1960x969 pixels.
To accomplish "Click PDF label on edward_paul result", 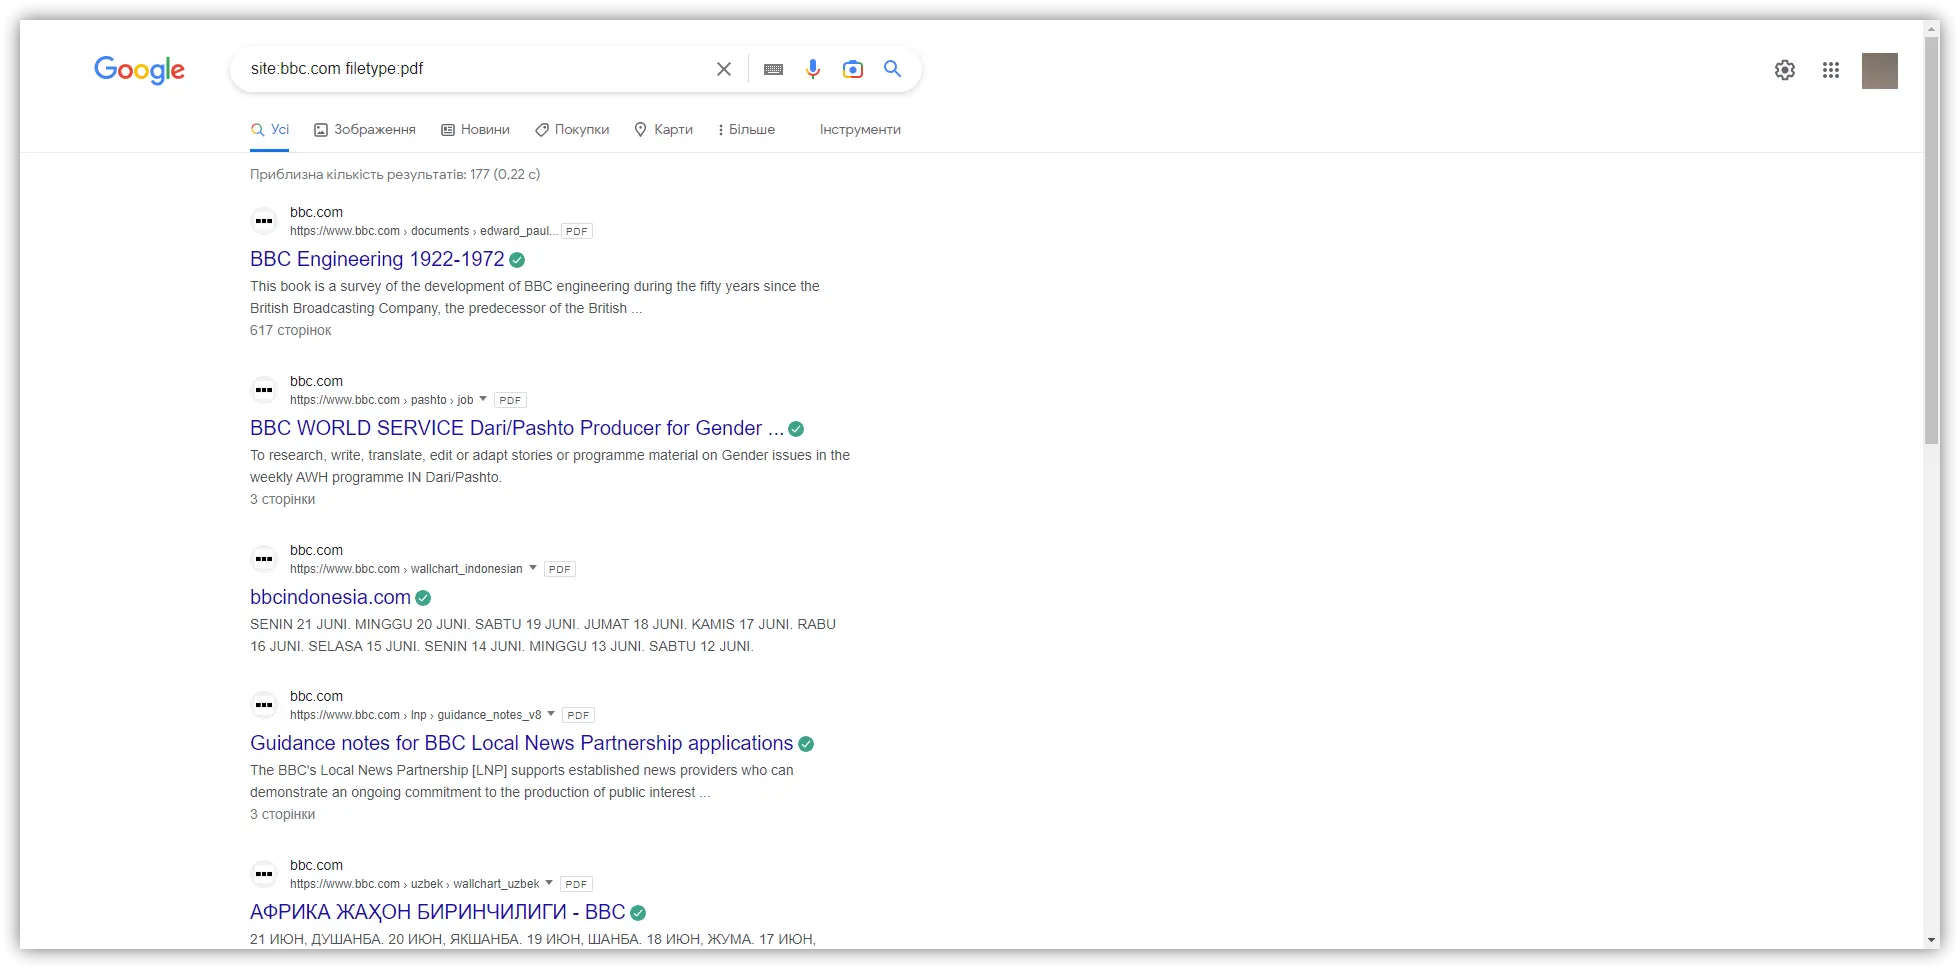I will coord(577,231).
